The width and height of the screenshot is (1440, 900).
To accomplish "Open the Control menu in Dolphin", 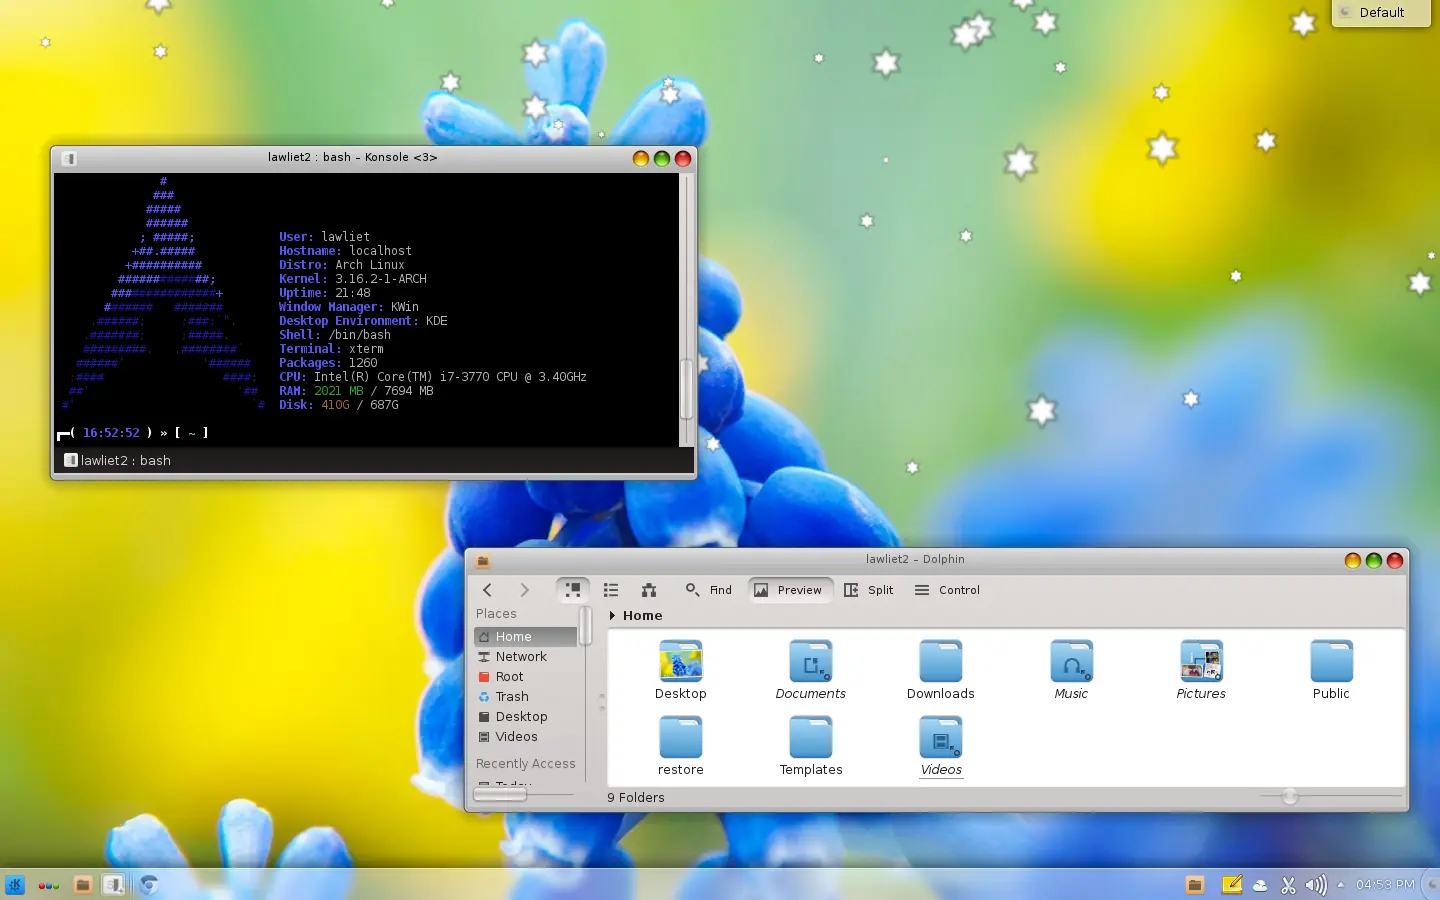I will [947, 590].
